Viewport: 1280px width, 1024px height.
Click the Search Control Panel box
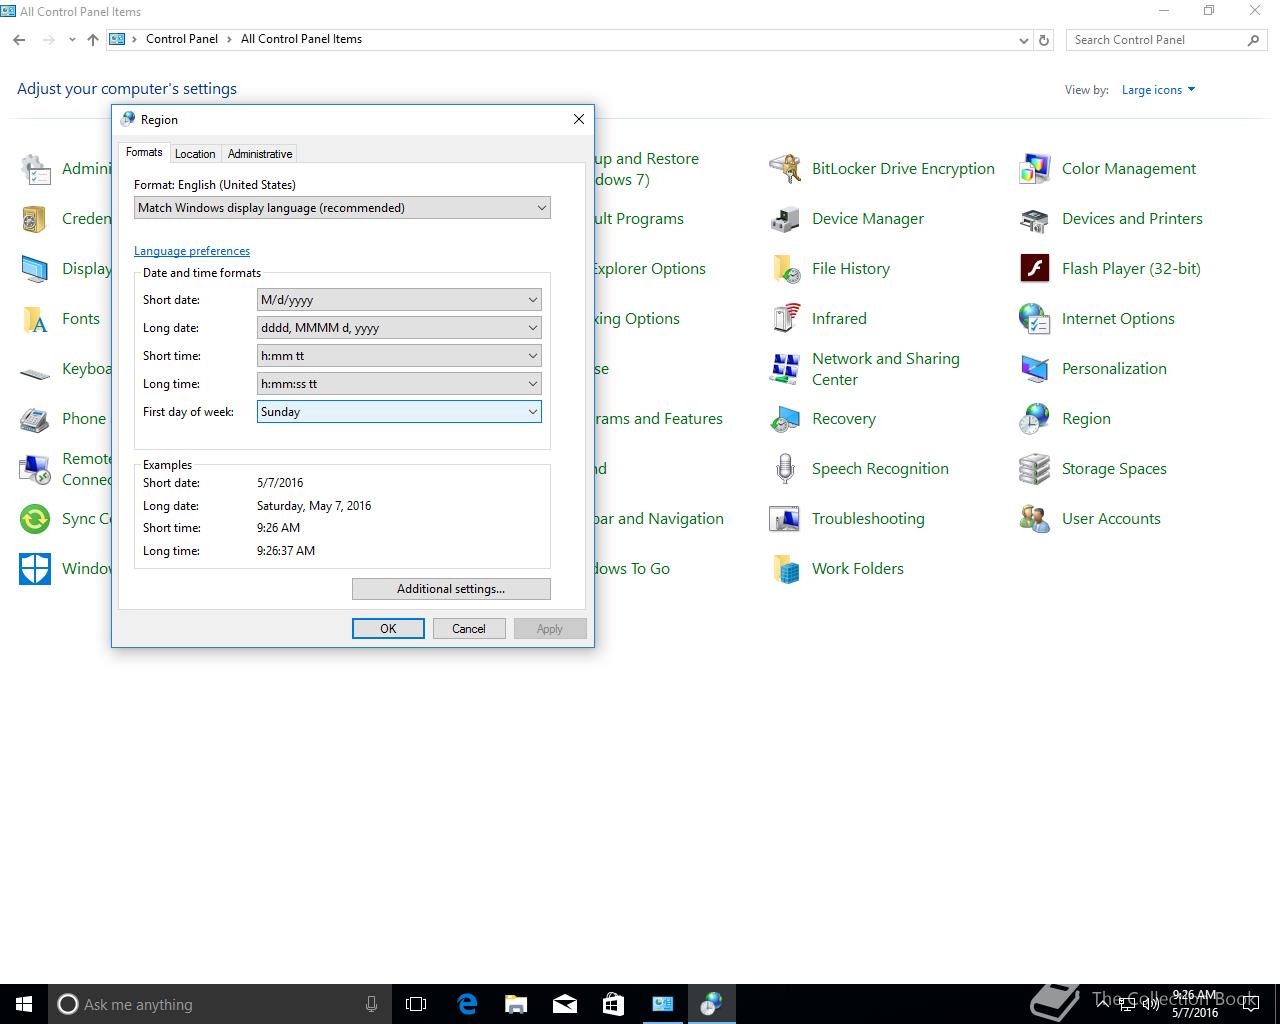(1166, 40)
